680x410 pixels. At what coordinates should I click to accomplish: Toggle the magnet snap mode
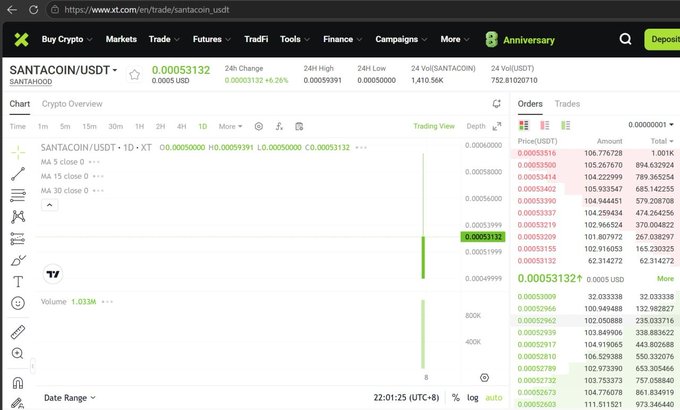pyautogui.click(x=18, y=383)
